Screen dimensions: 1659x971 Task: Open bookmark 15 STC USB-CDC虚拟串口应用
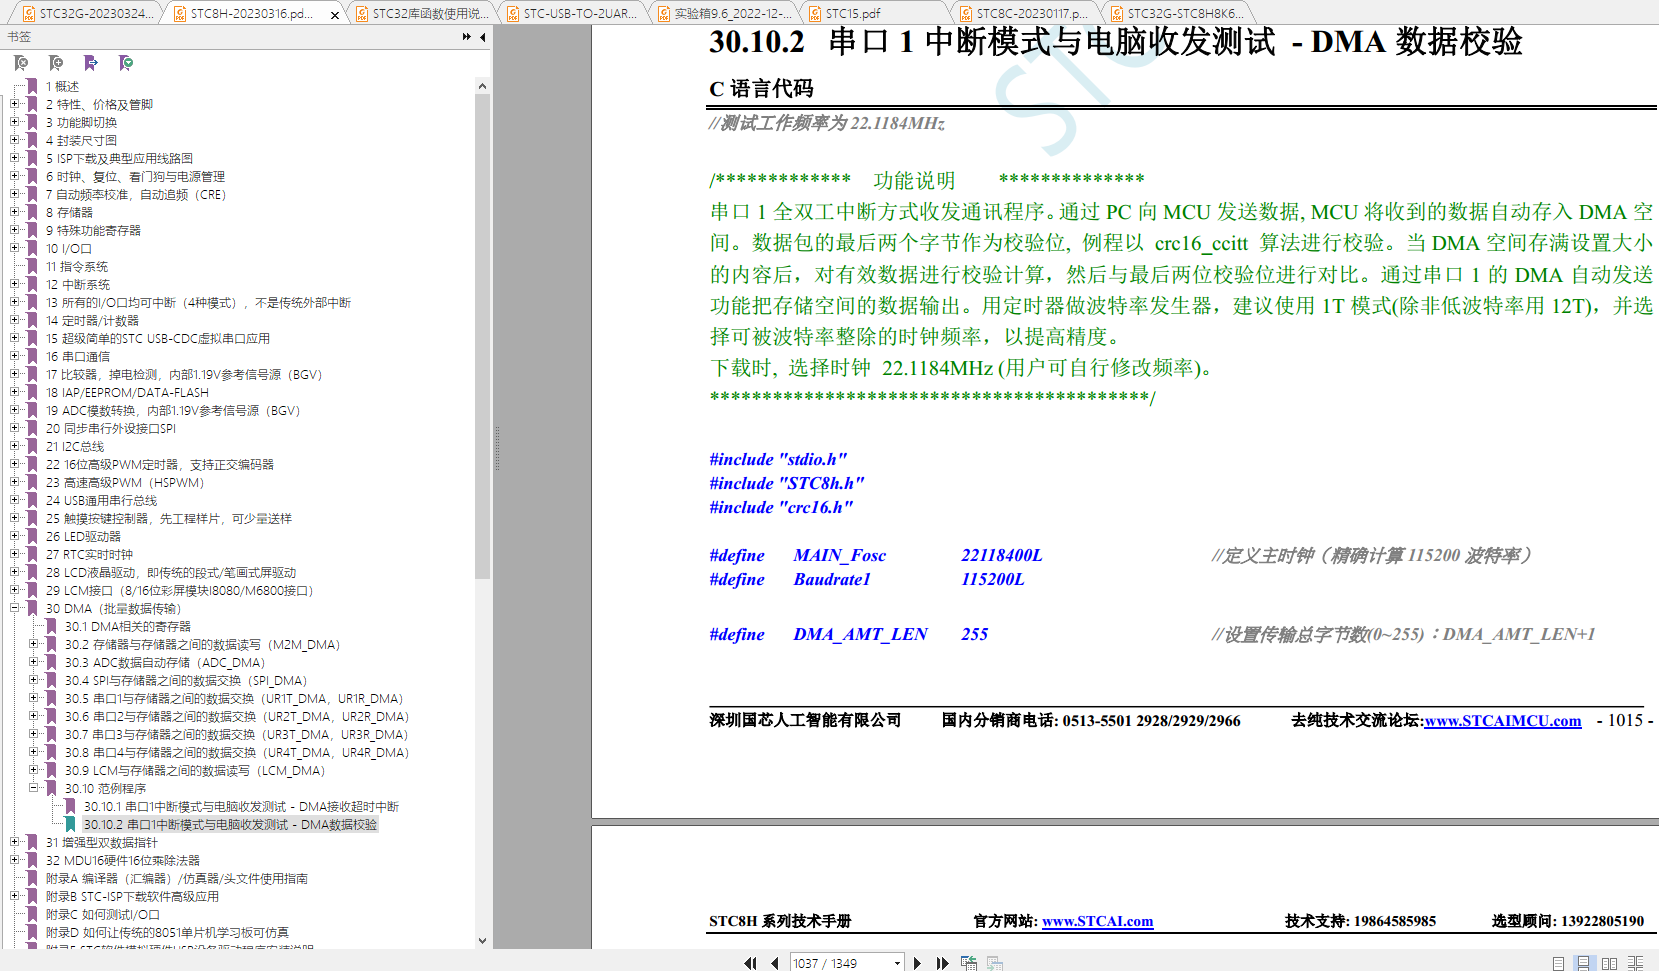pyautogui.click(x=157, y=338)
